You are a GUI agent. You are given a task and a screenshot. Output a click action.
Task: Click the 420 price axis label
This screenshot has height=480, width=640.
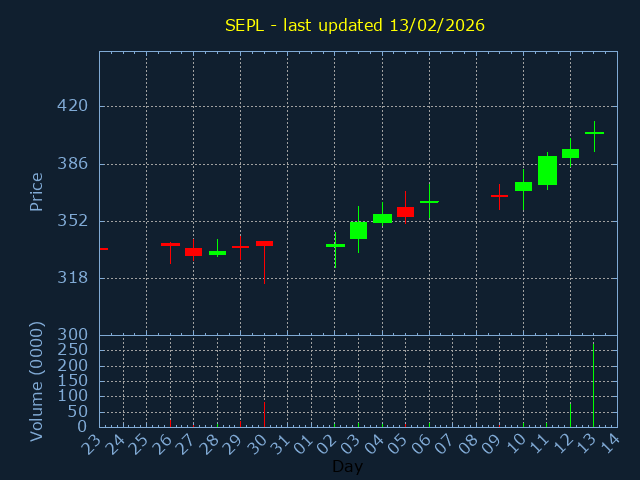(x=72, y=106)
